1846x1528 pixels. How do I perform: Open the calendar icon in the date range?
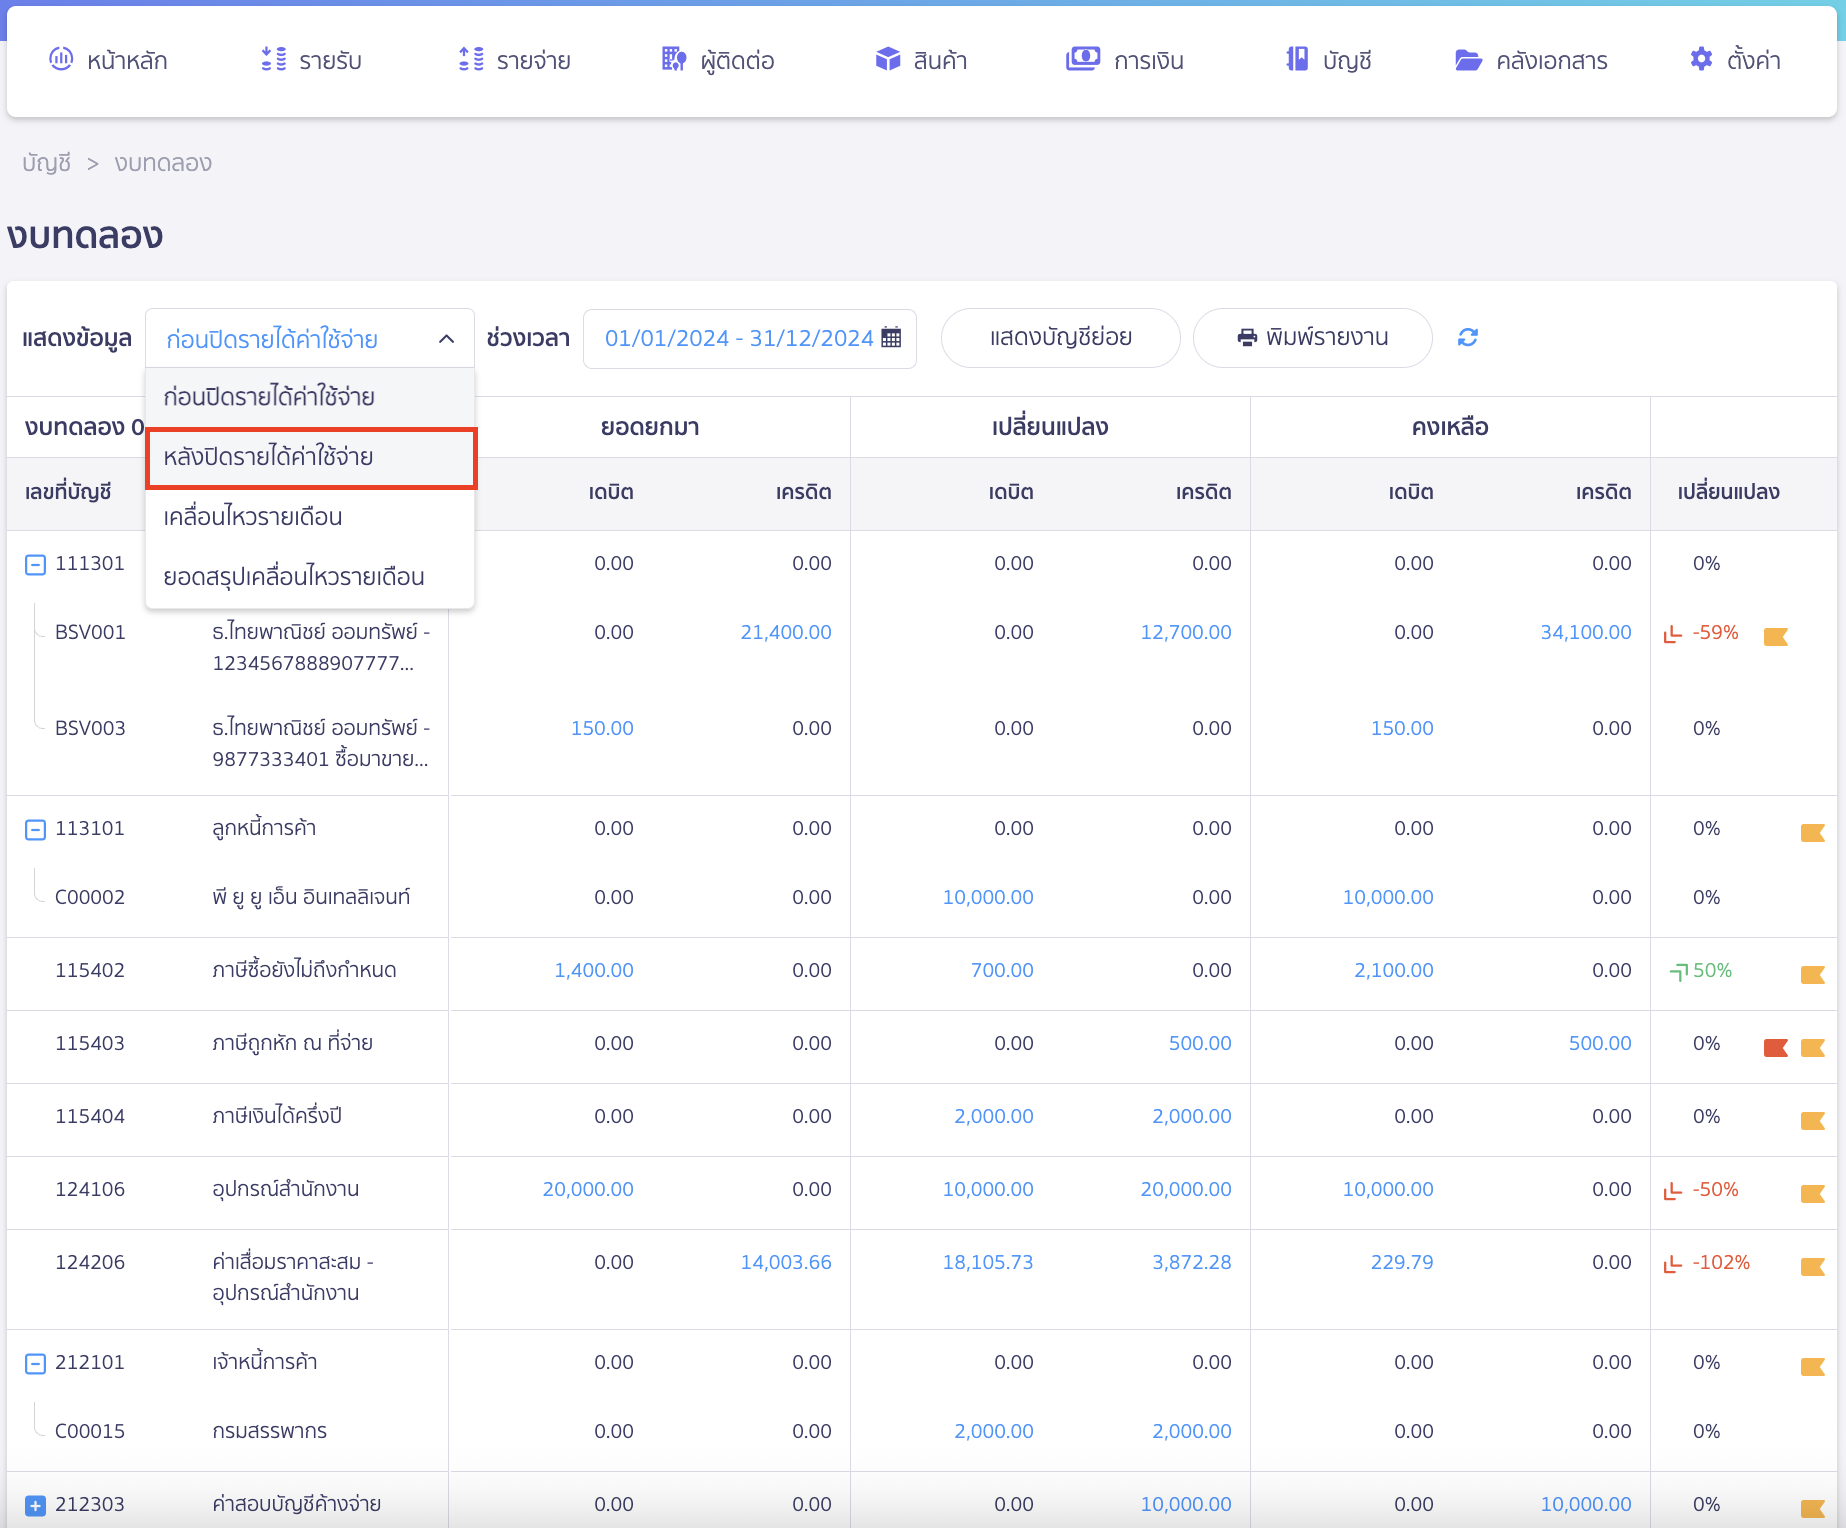tap(891, 338)
